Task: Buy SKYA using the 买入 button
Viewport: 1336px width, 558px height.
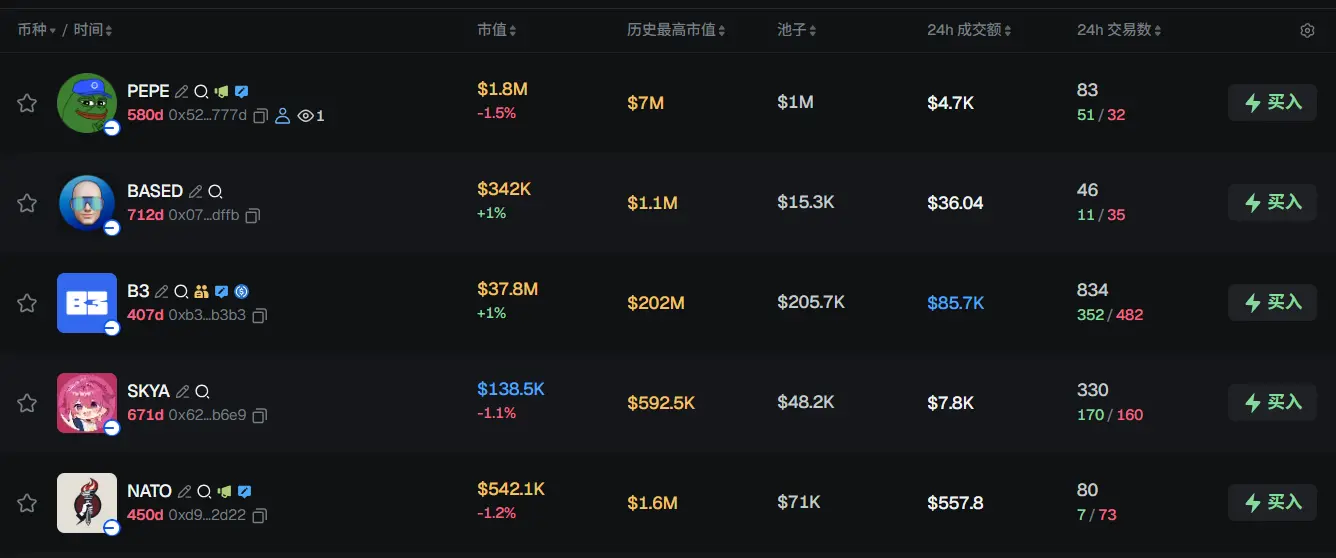Action: [x=1272, y=402]
